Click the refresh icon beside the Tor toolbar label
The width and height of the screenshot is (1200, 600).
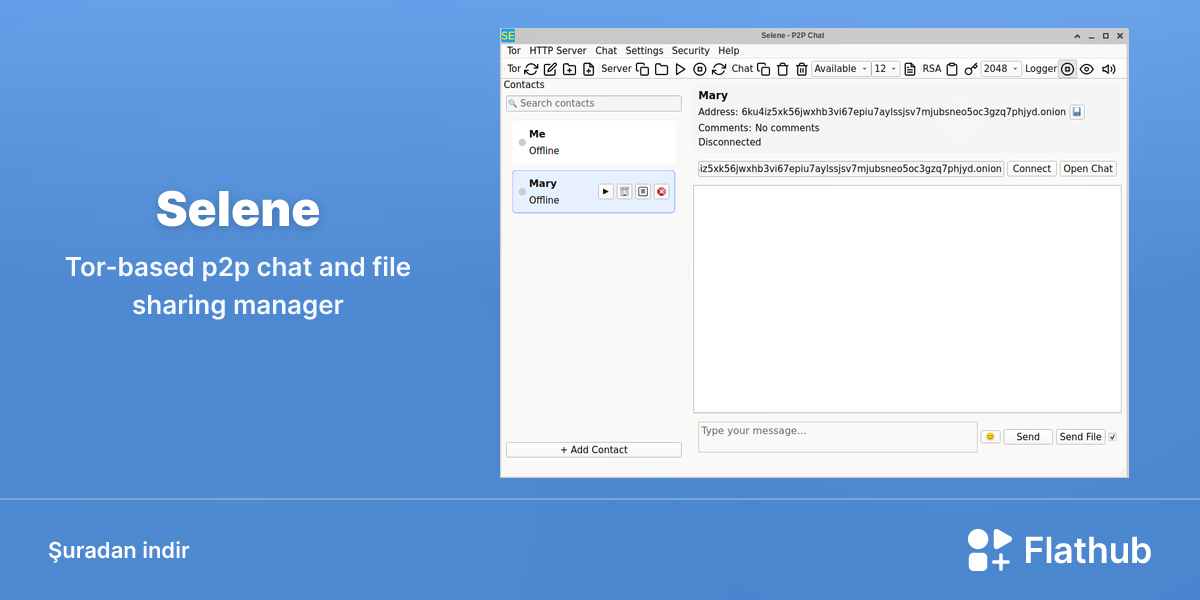click(x=531, y=69)
